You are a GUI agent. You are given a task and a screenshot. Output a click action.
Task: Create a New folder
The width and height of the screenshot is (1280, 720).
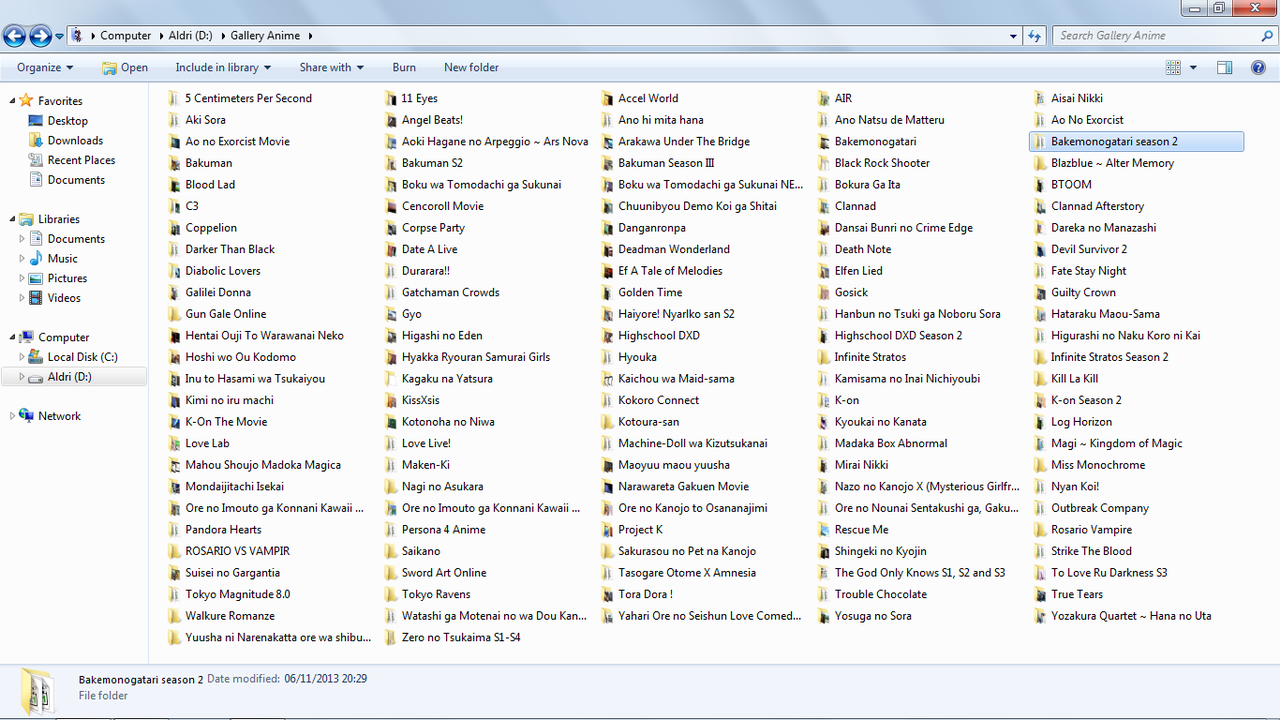click(471, 68)
